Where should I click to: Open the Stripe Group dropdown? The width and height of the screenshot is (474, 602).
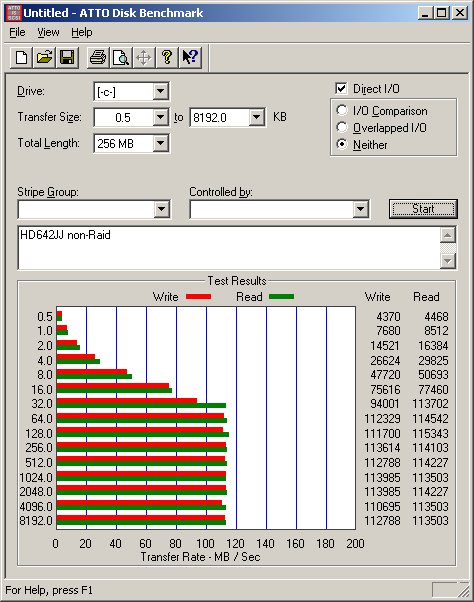[162, 209]
